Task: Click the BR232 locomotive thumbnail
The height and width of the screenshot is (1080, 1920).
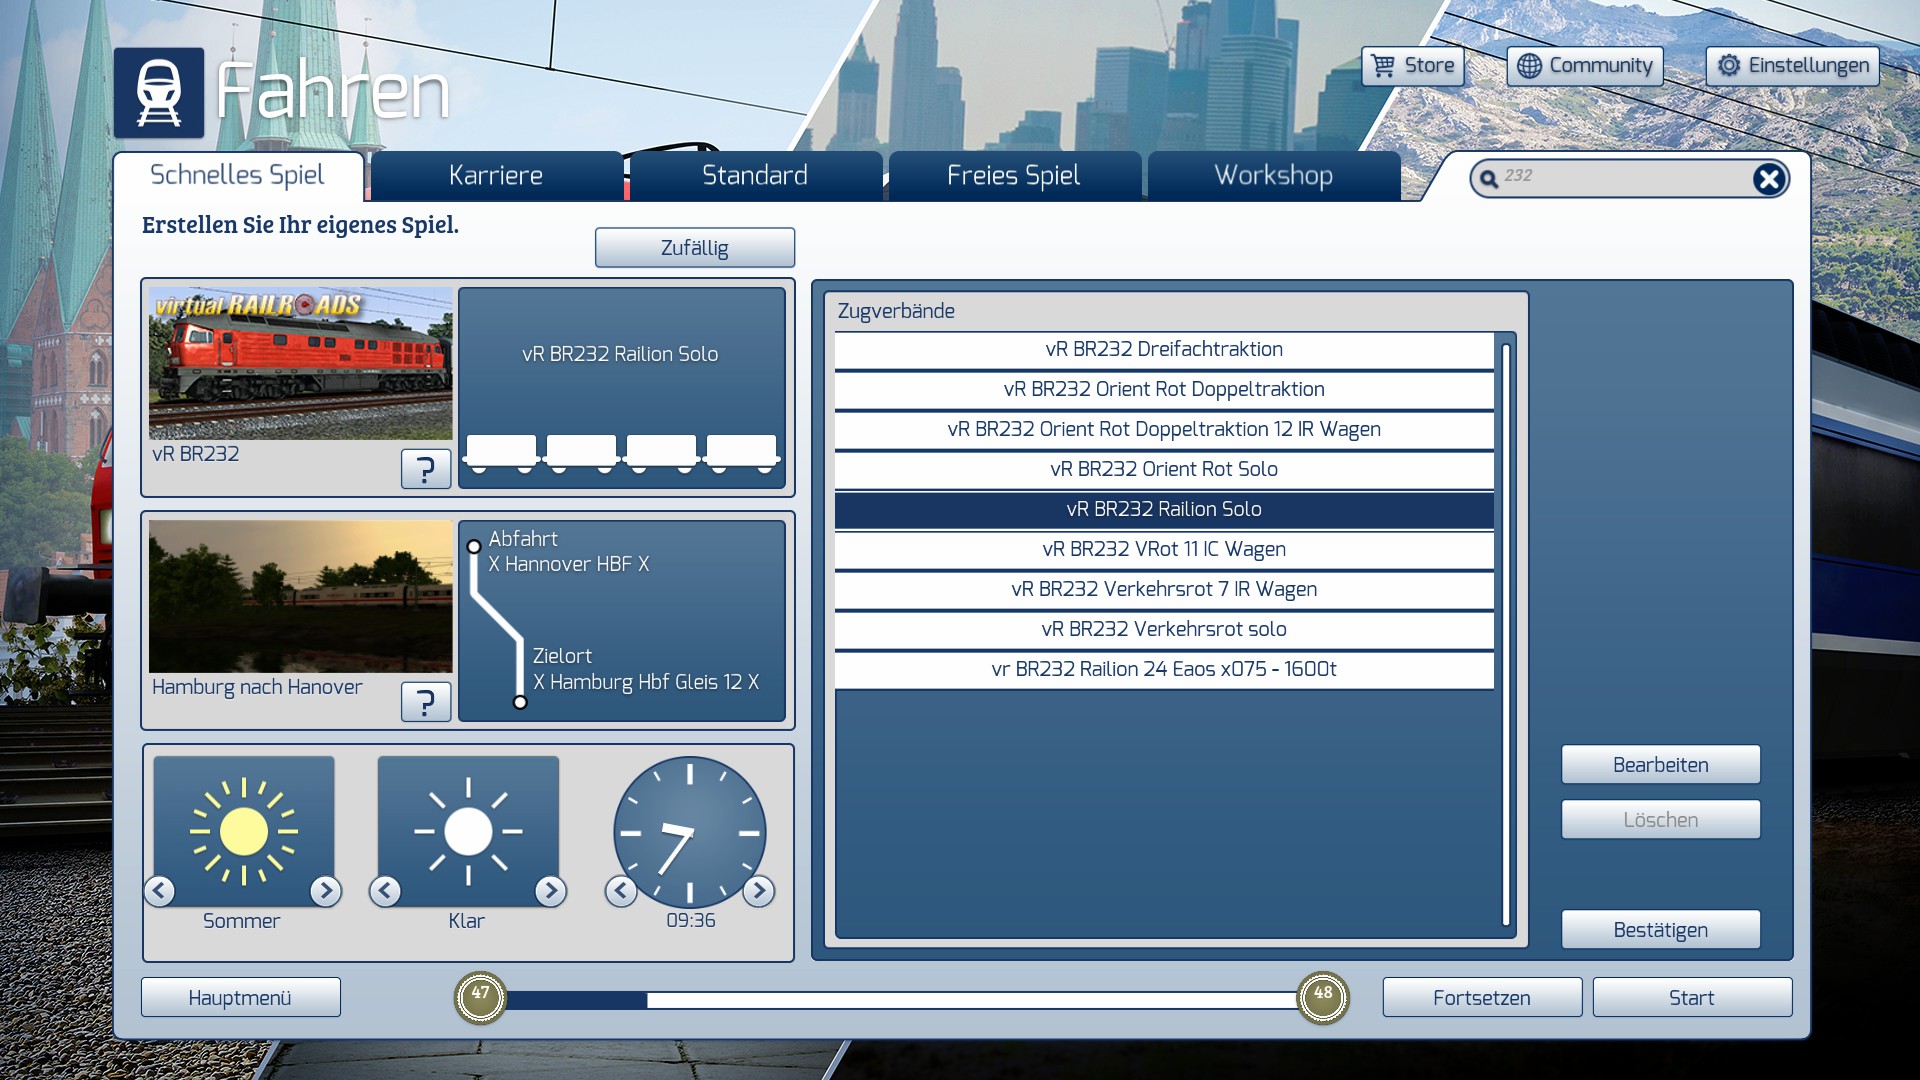Action: pos(300,364)
